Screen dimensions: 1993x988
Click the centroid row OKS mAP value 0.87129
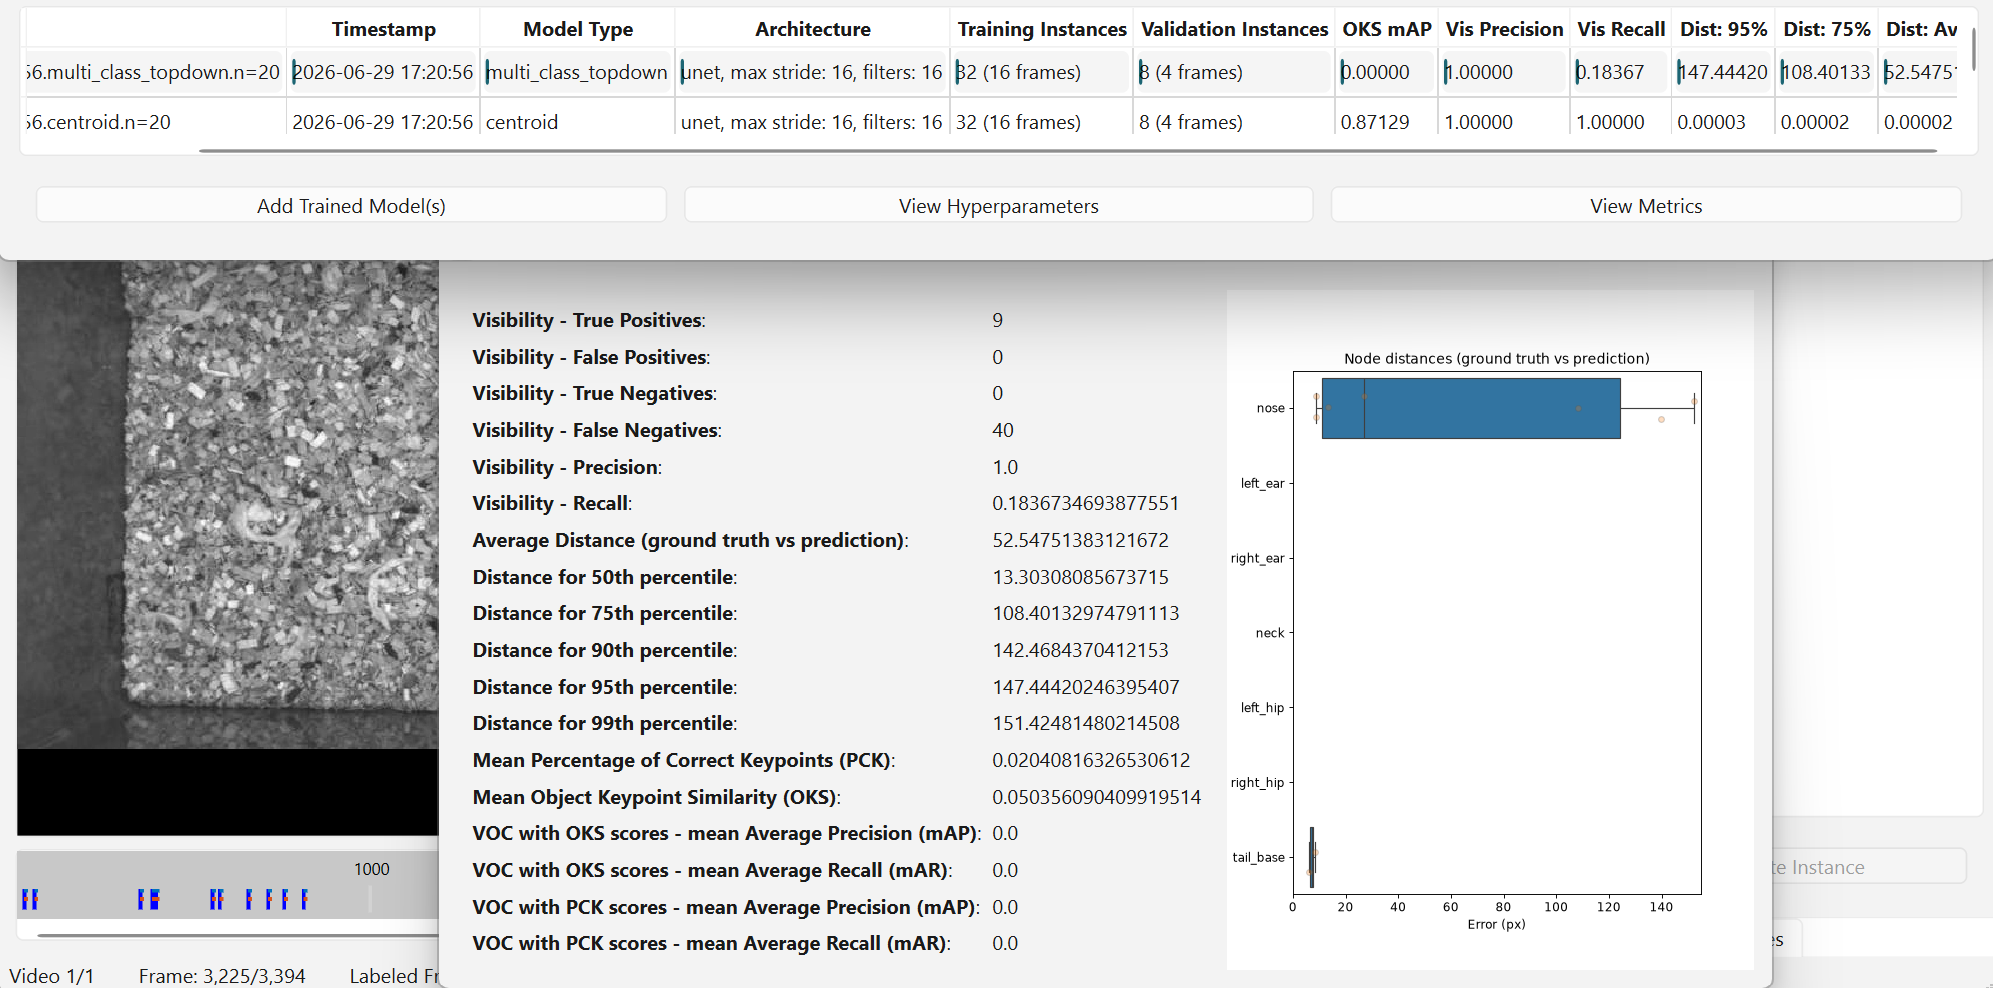tap(1375, 122)
